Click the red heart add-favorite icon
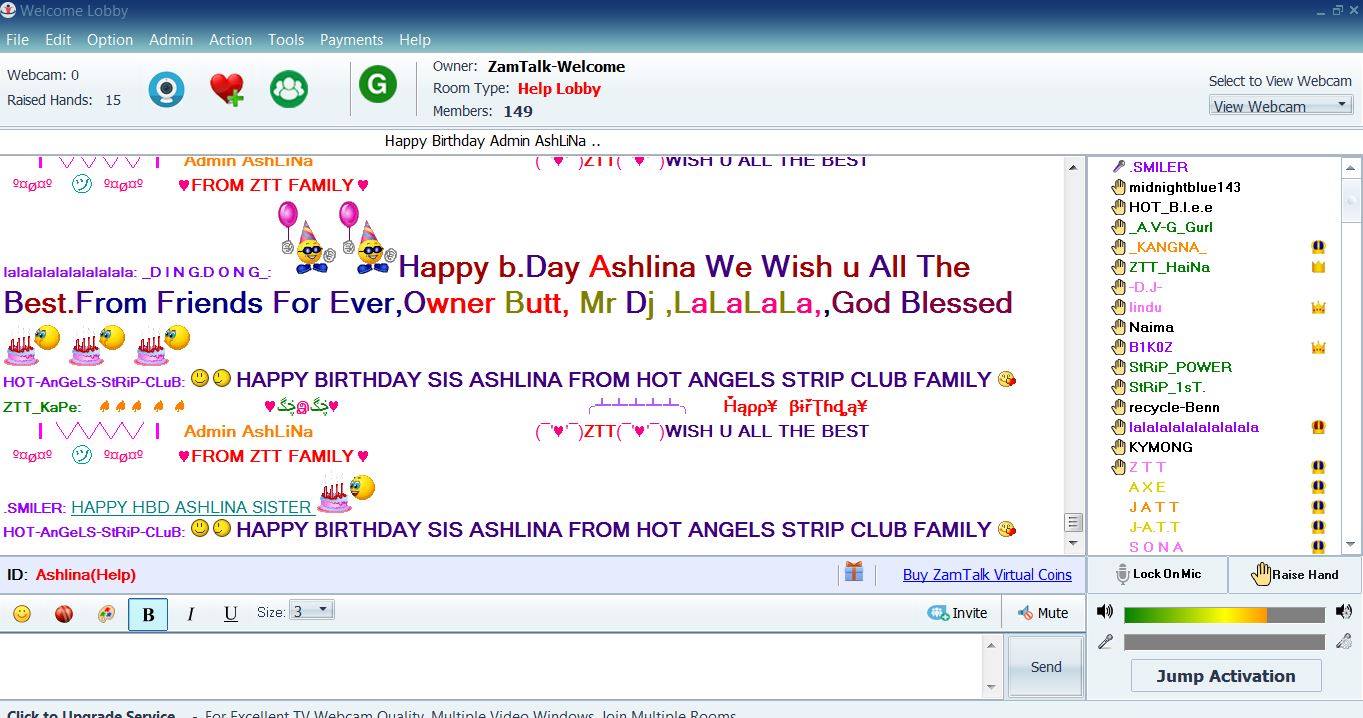The width and height of the screenshot is (1363, 718). point(227,89)
